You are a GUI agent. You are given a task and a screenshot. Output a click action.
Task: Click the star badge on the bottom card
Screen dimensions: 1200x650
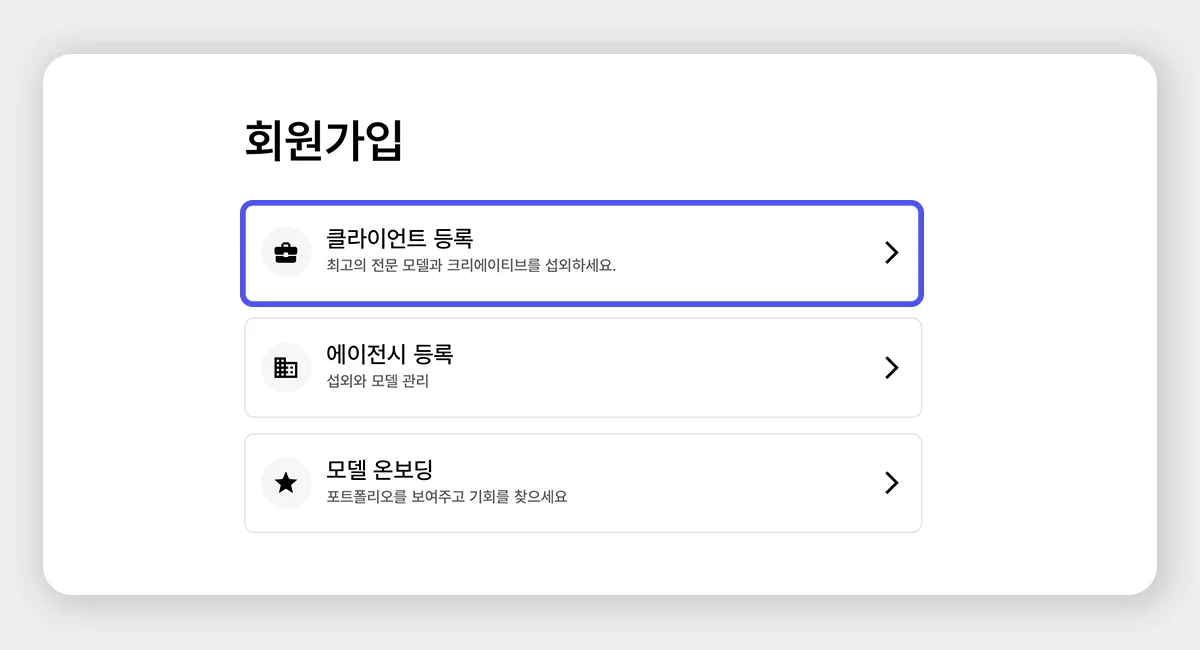[x=286, y=482]
